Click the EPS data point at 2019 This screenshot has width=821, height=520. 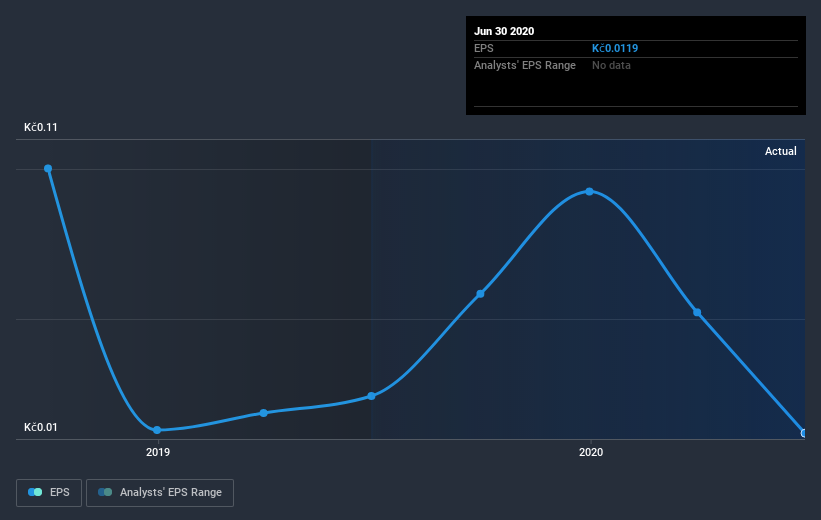[157, 430]
